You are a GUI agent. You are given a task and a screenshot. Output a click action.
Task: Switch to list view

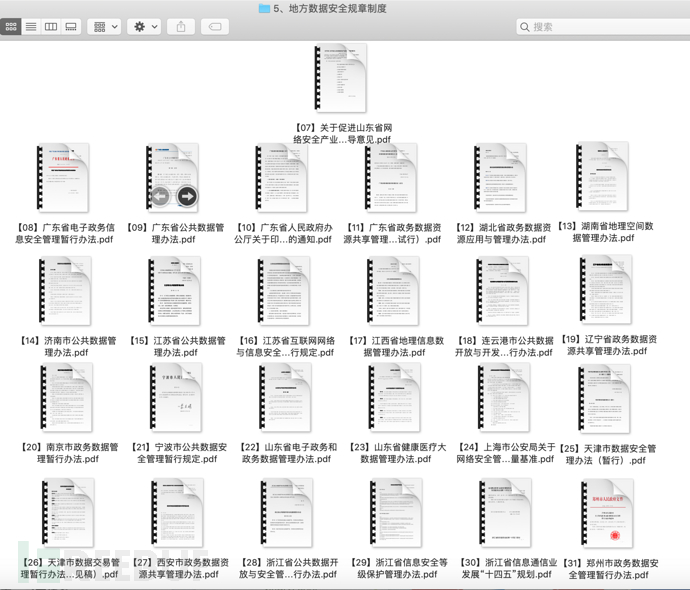click(x=31, y=27)
